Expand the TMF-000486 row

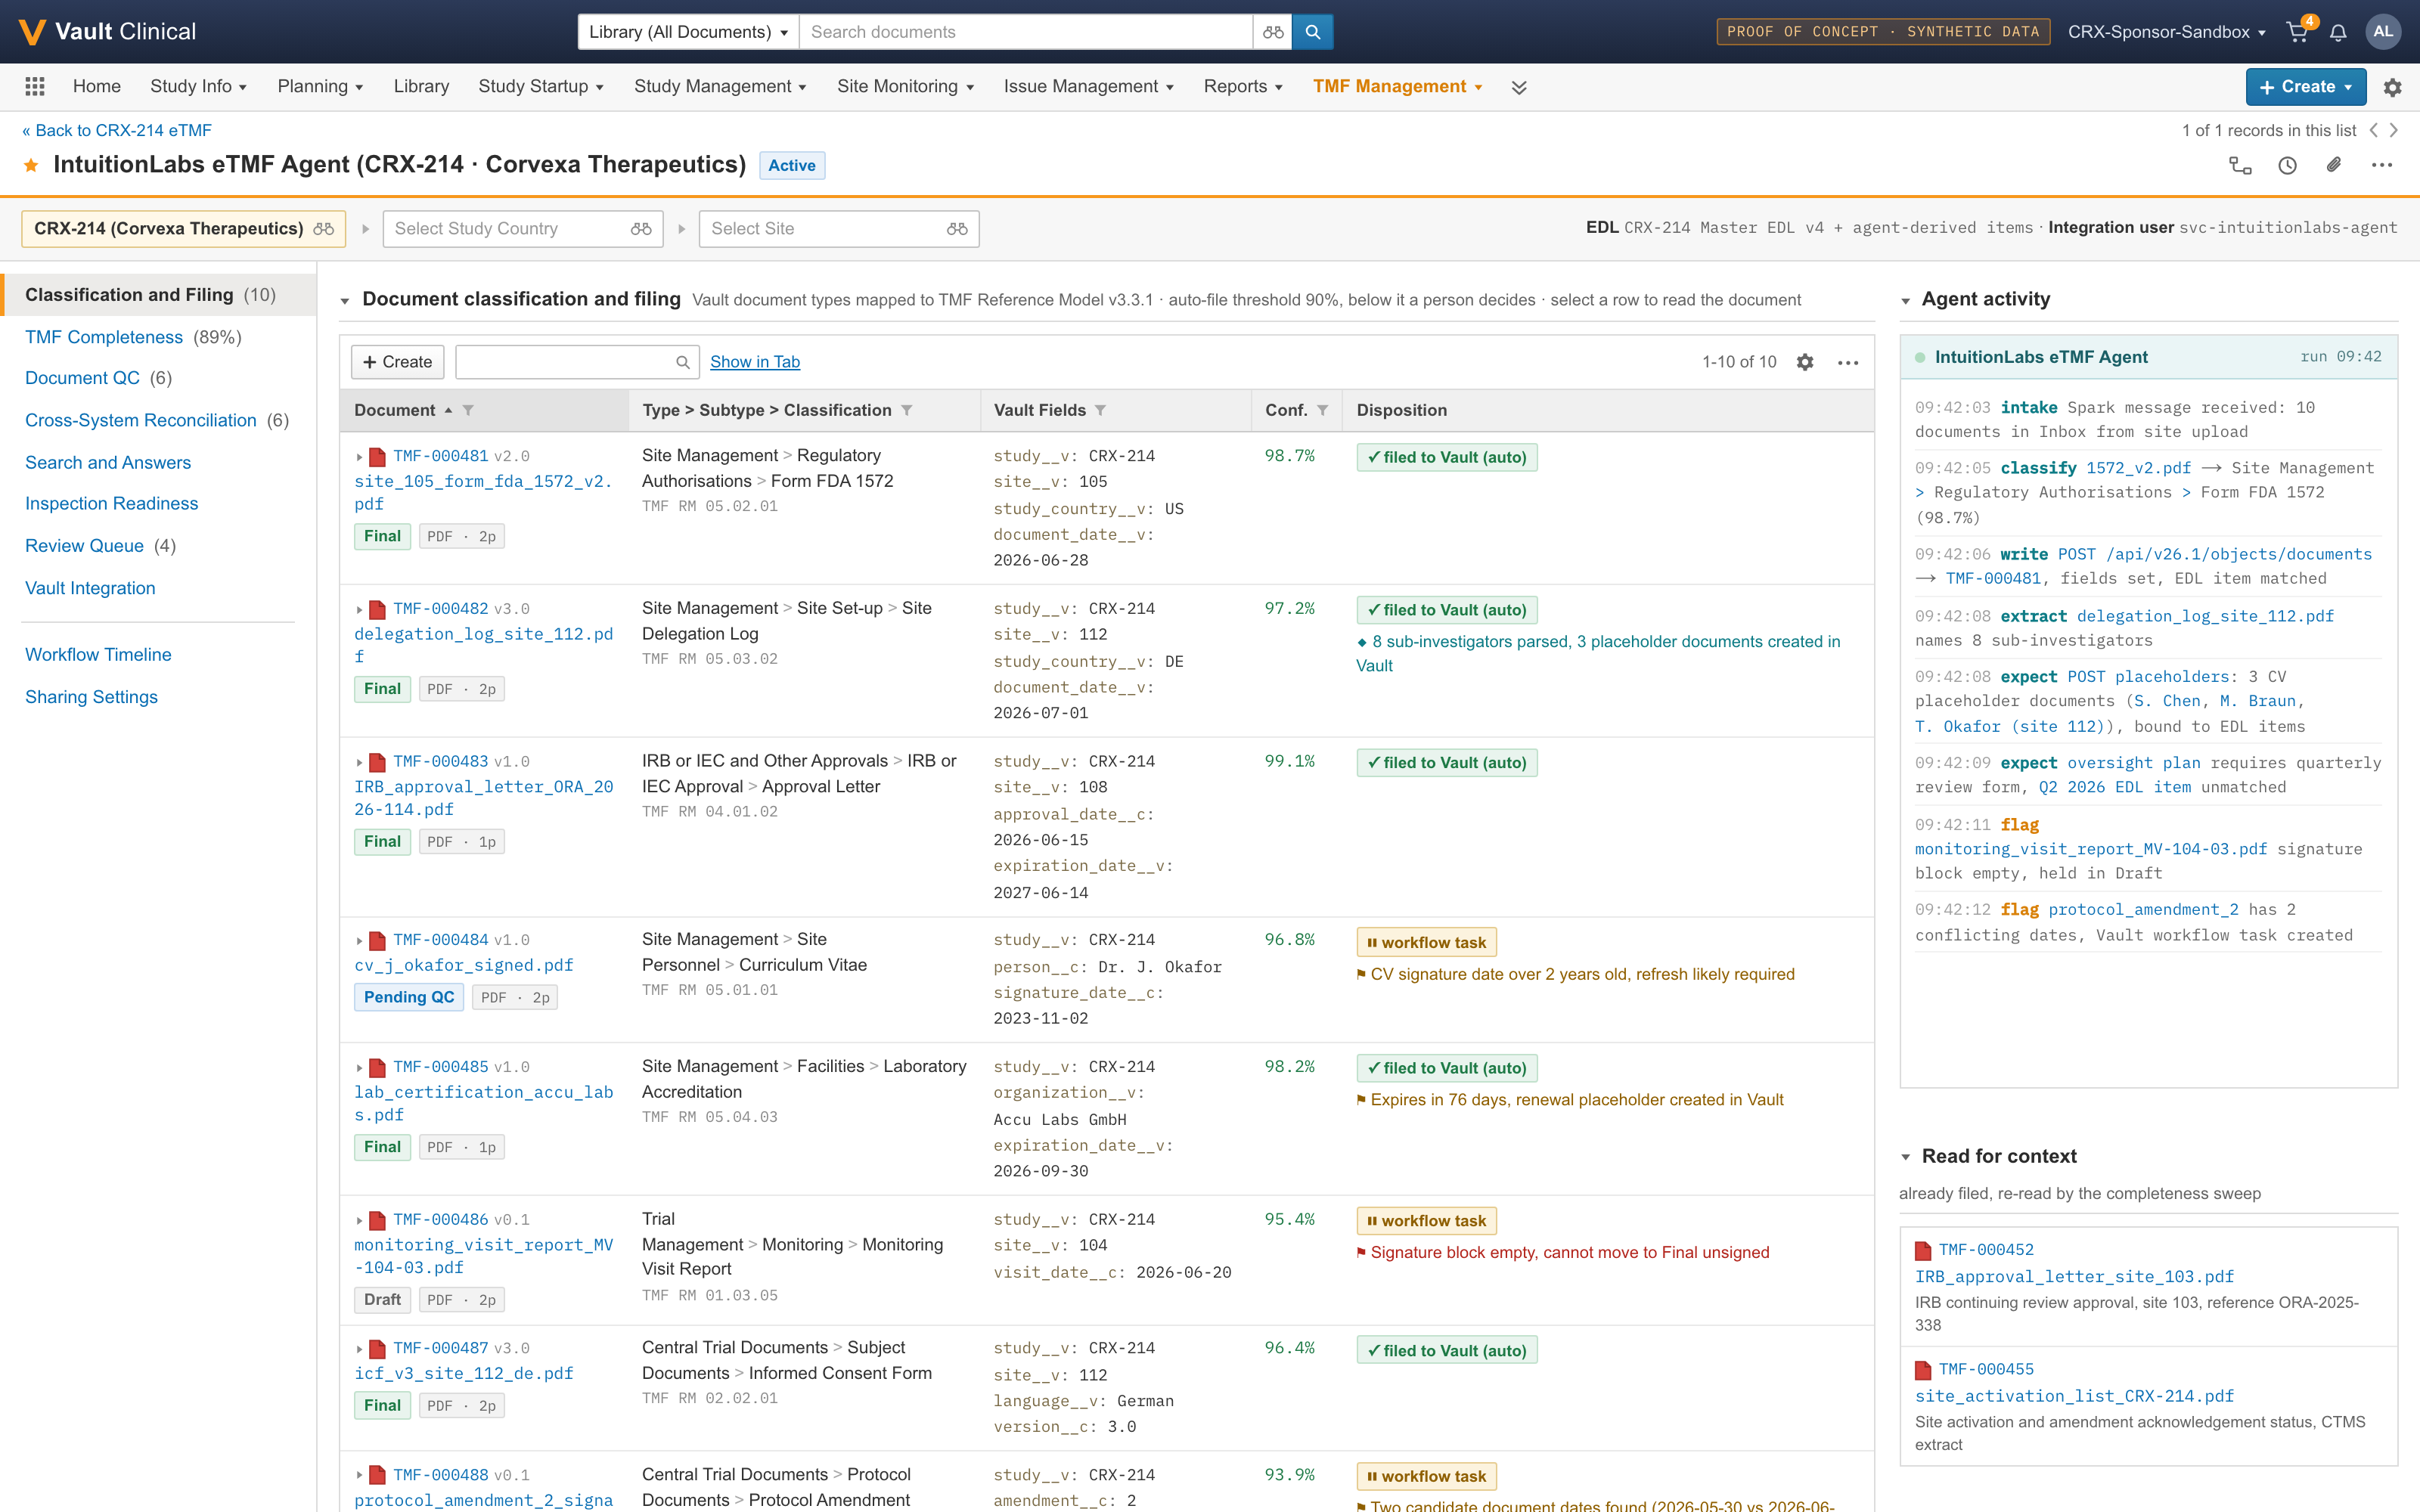coord(359,1221)
